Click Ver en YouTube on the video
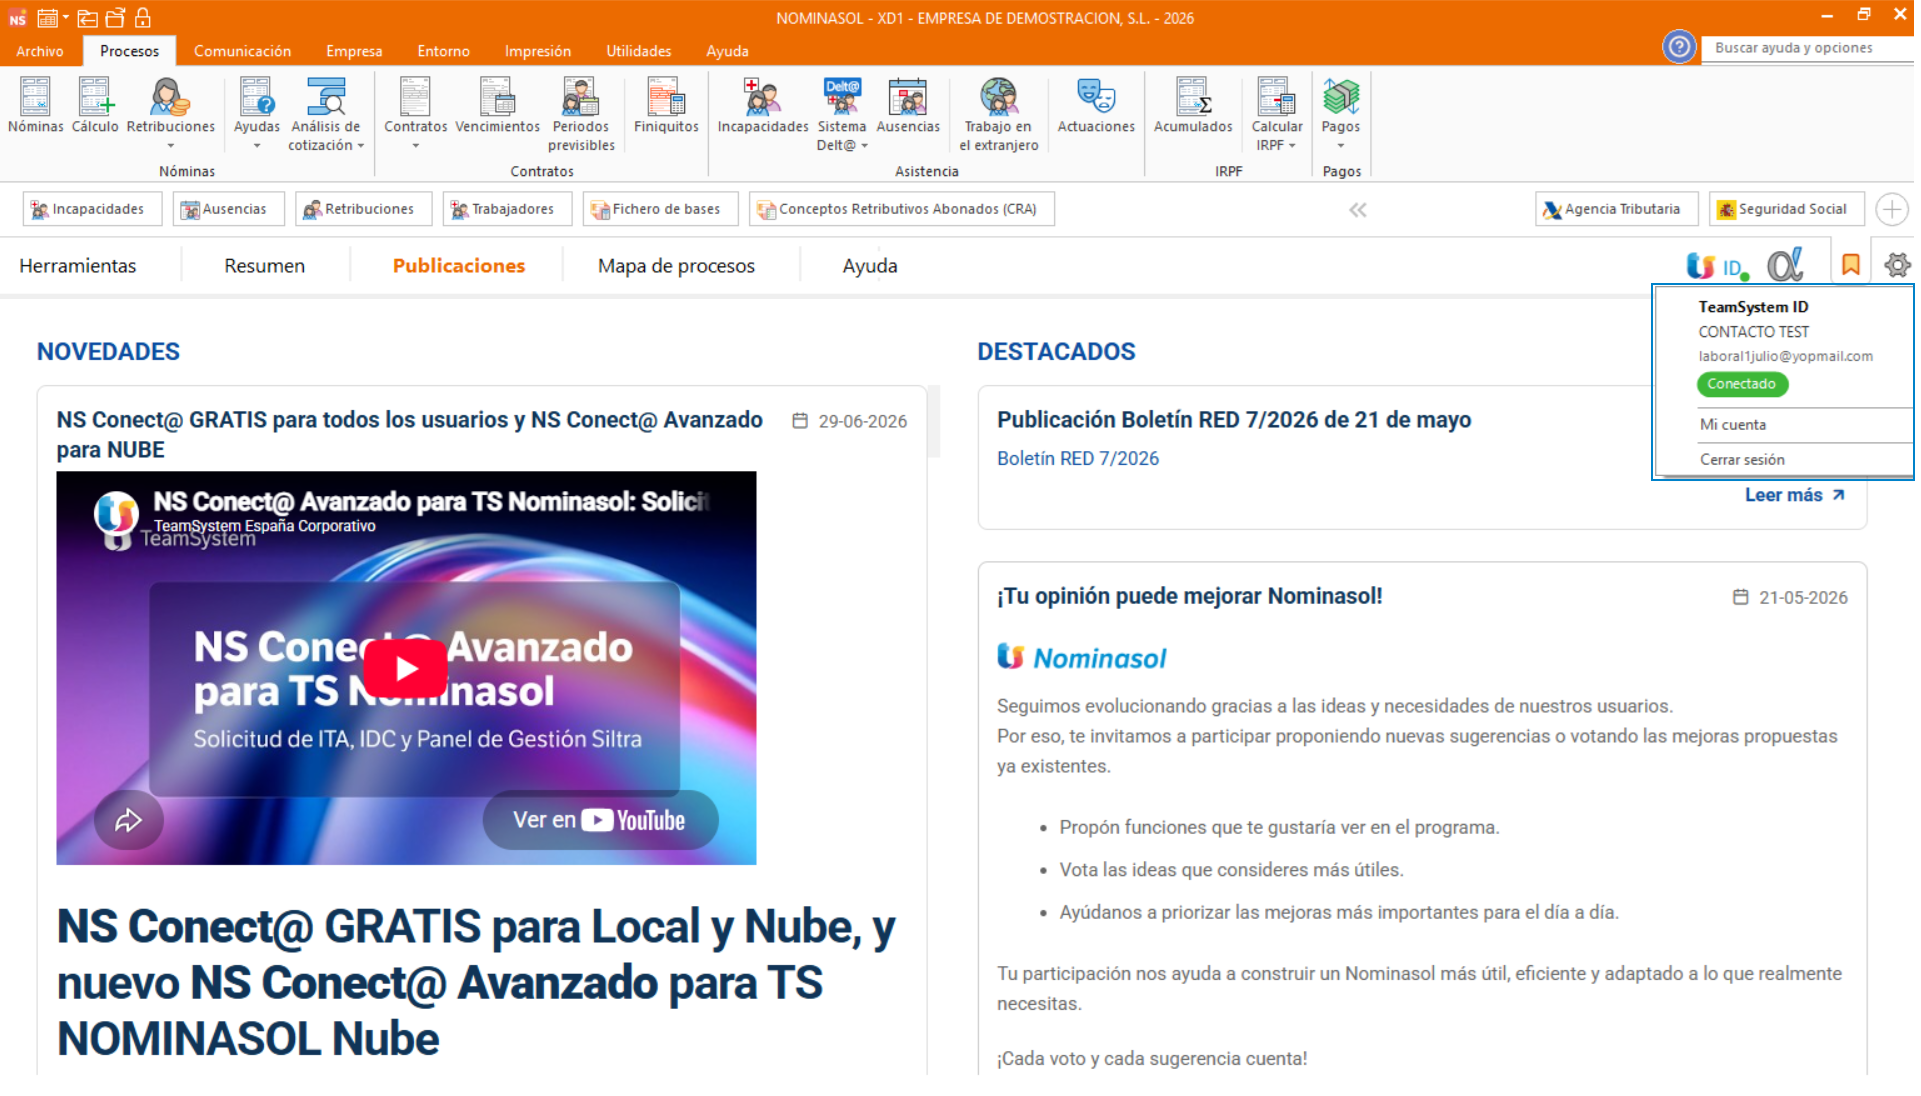 point(600,821)
